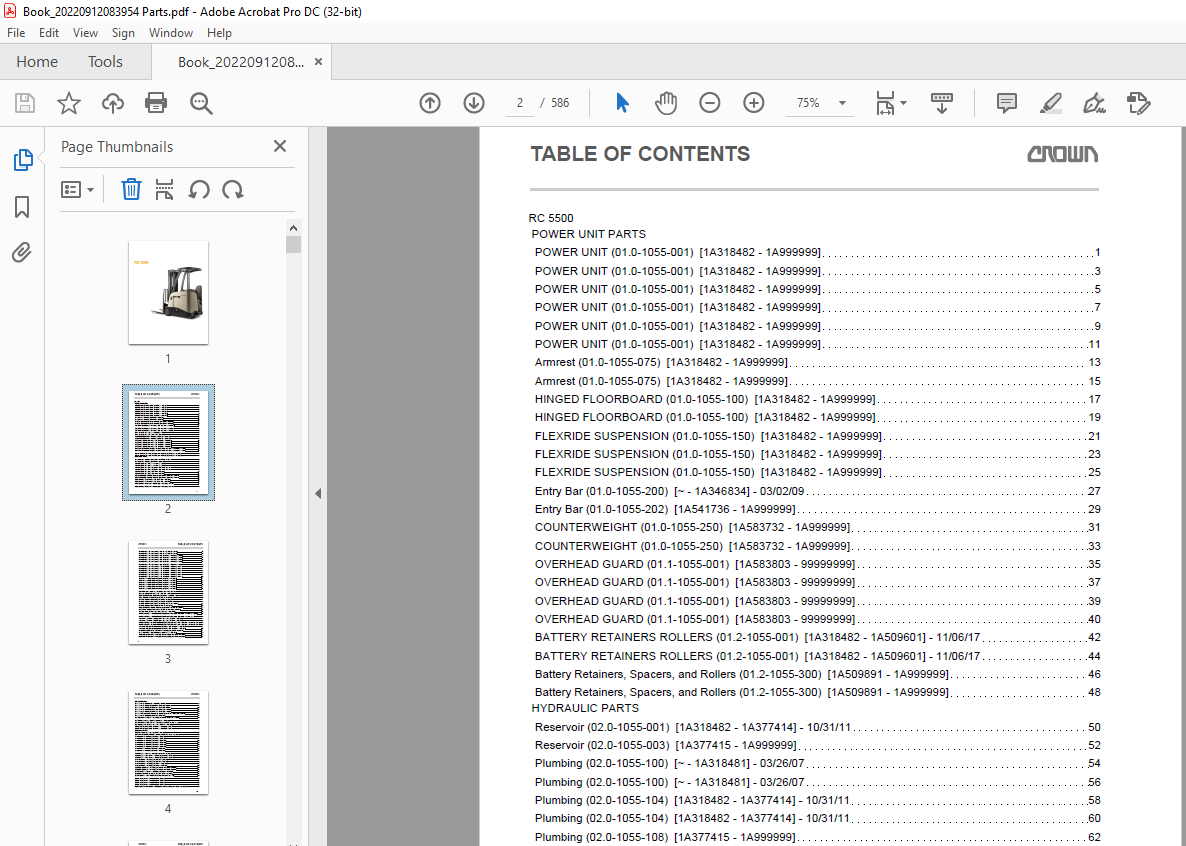Click the Save file icon
Viewport: 1186px width, 846px height.
(25, 103)
